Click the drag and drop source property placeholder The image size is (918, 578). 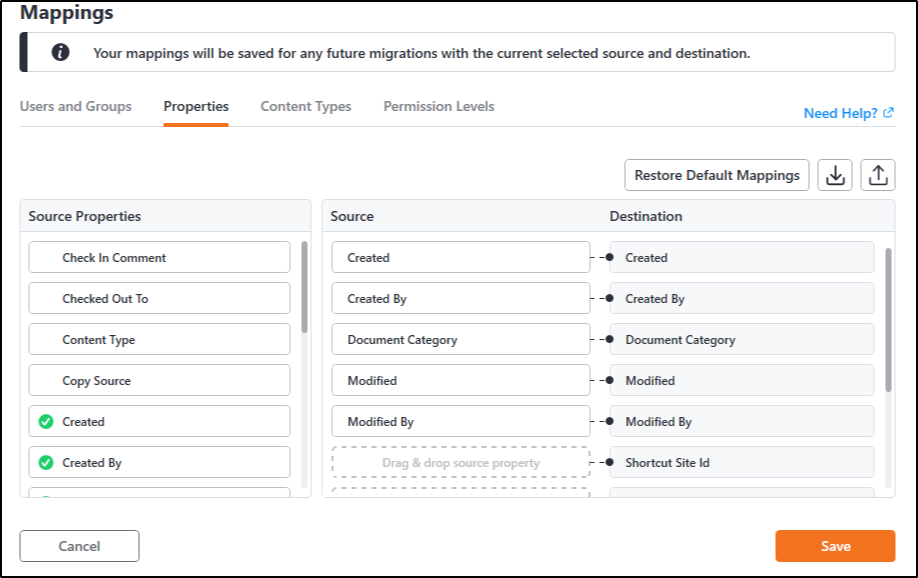pyautogui.click(x=460, y=462)
